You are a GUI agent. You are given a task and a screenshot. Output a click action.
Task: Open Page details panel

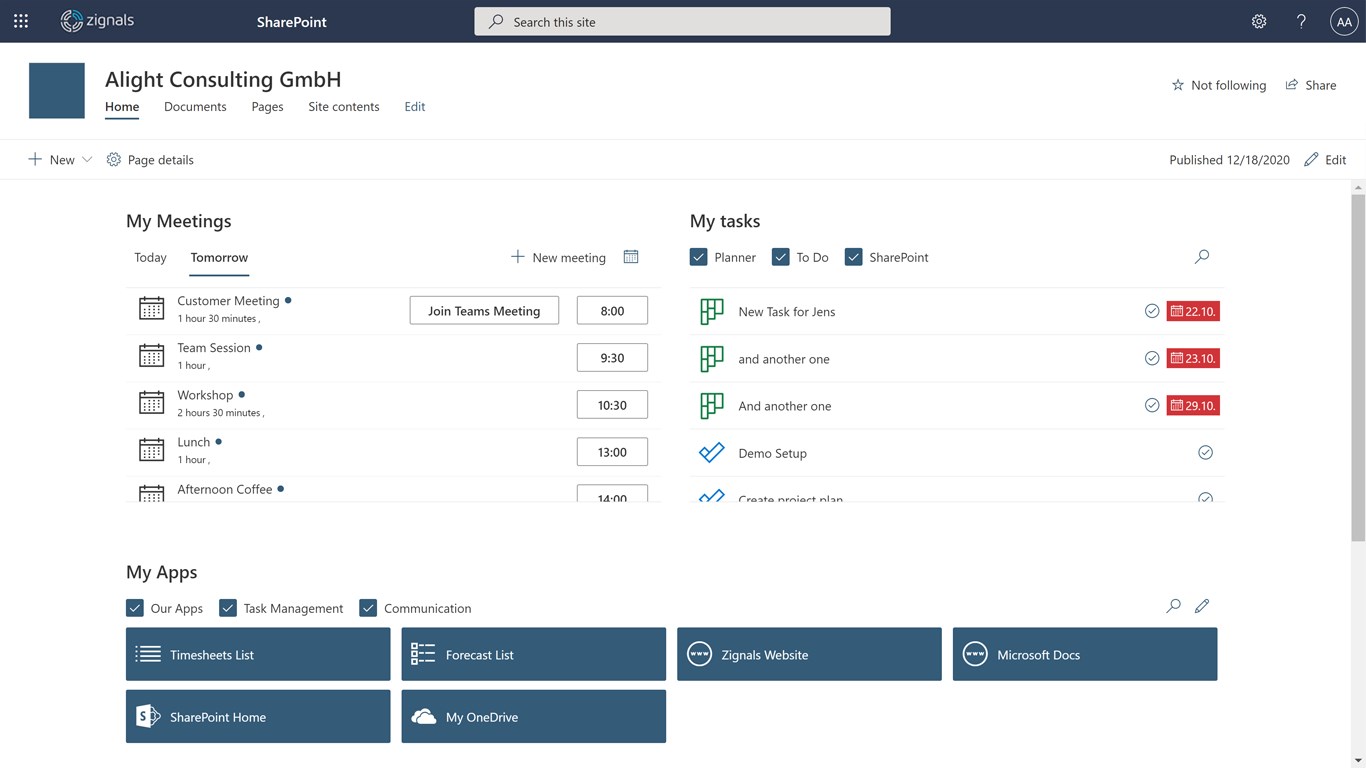pyautogui.click(x=150, y=160)
